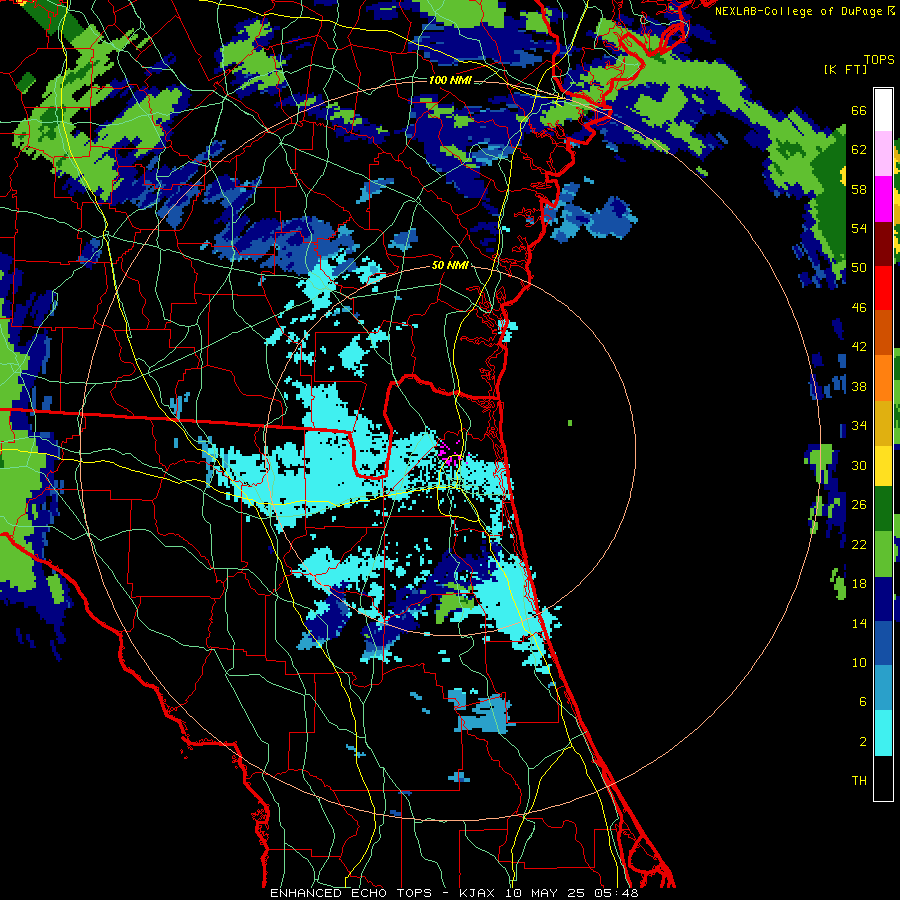Click the isolated green echo dot offshore
The width and height of the screenshot is (900, 900).
(x=570, y=423)
